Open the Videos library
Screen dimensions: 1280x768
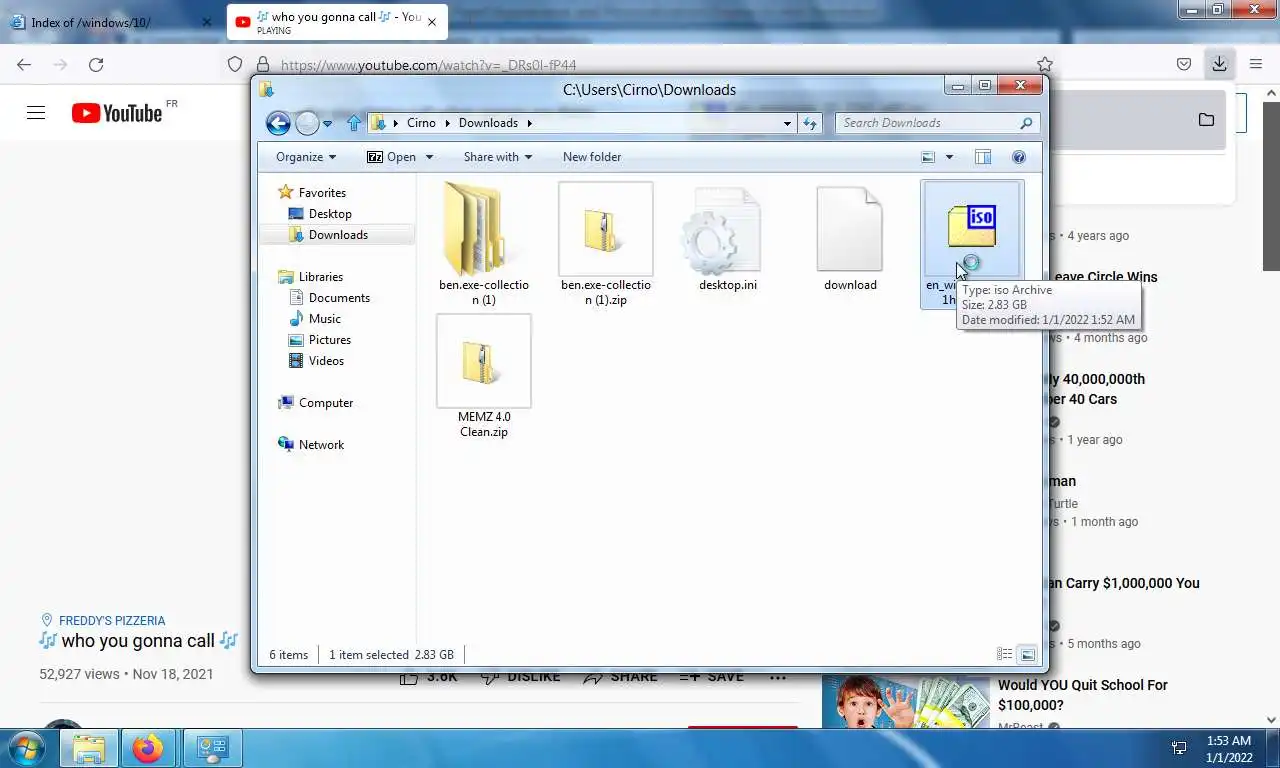326,361
